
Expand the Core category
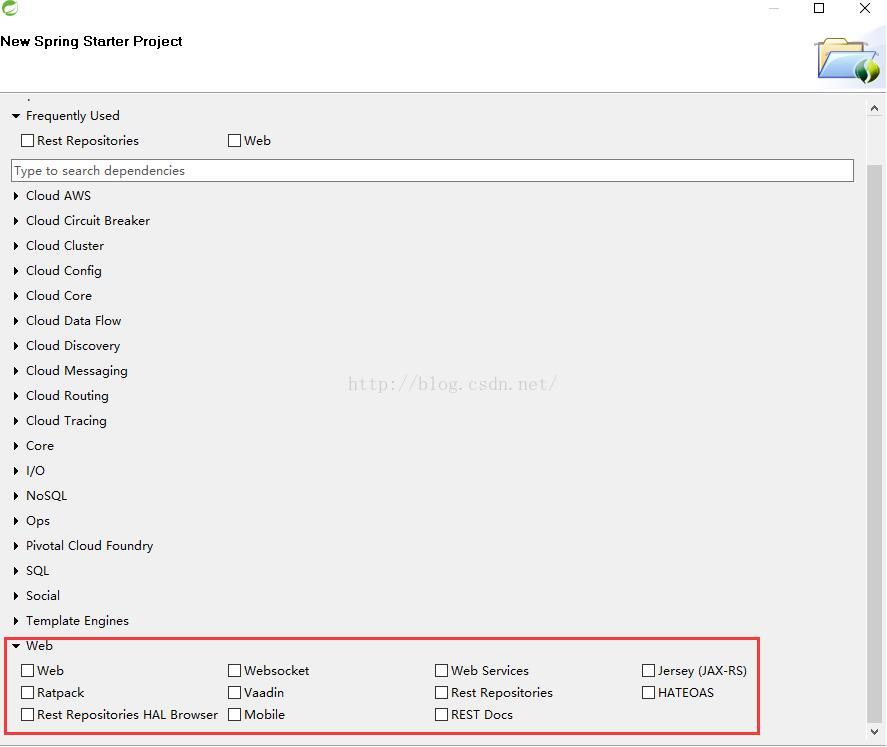[16, 446]
